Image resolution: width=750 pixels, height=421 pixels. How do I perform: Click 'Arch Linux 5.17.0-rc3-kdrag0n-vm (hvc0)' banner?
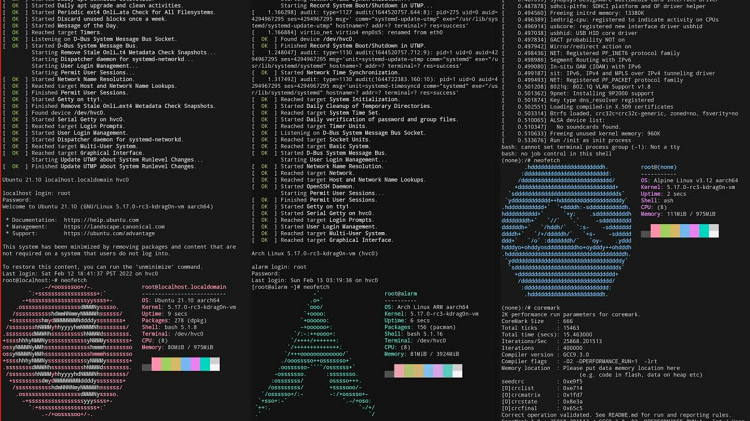click(315, 254)
